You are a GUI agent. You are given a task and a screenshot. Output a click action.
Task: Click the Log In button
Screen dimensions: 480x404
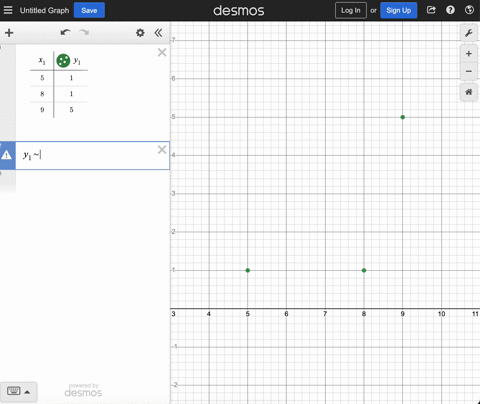(351, 10)
